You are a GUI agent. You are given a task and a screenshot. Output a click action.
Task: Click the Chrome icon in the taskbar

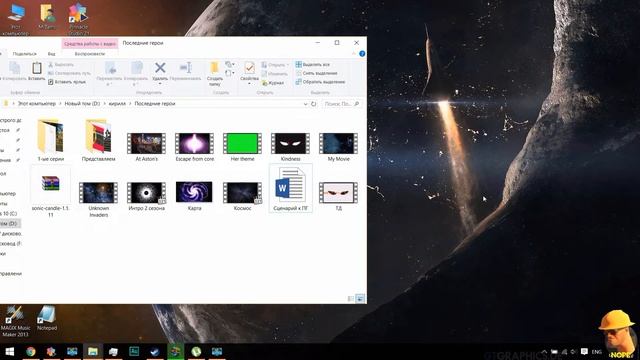pos(31,351)
